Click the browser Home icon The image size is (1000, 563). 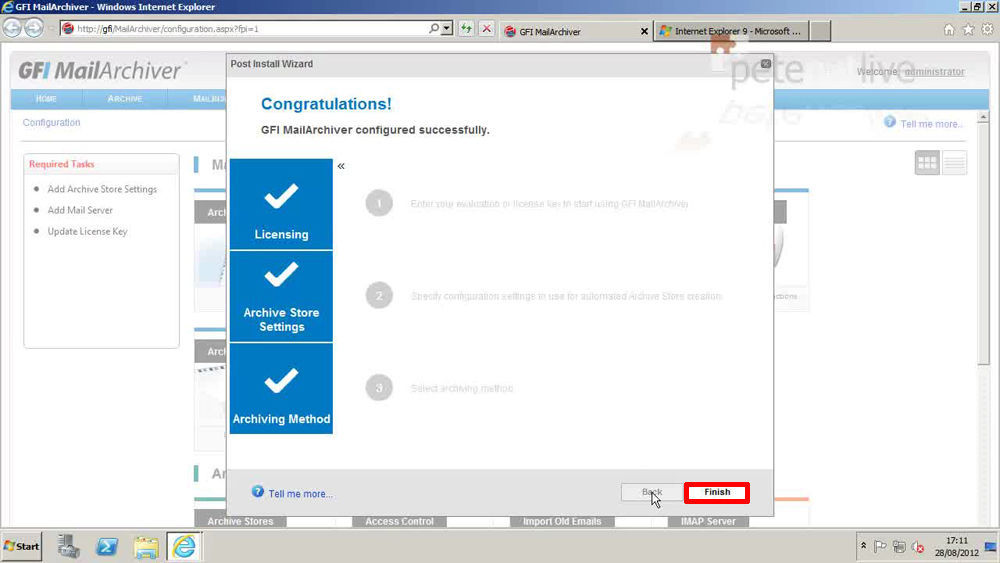click(x=949, y=29)
